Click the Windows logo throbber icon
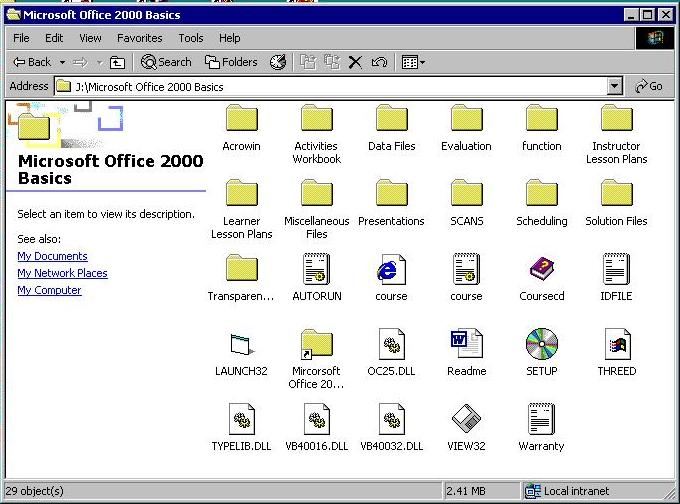680x504 pixels. 655,38
